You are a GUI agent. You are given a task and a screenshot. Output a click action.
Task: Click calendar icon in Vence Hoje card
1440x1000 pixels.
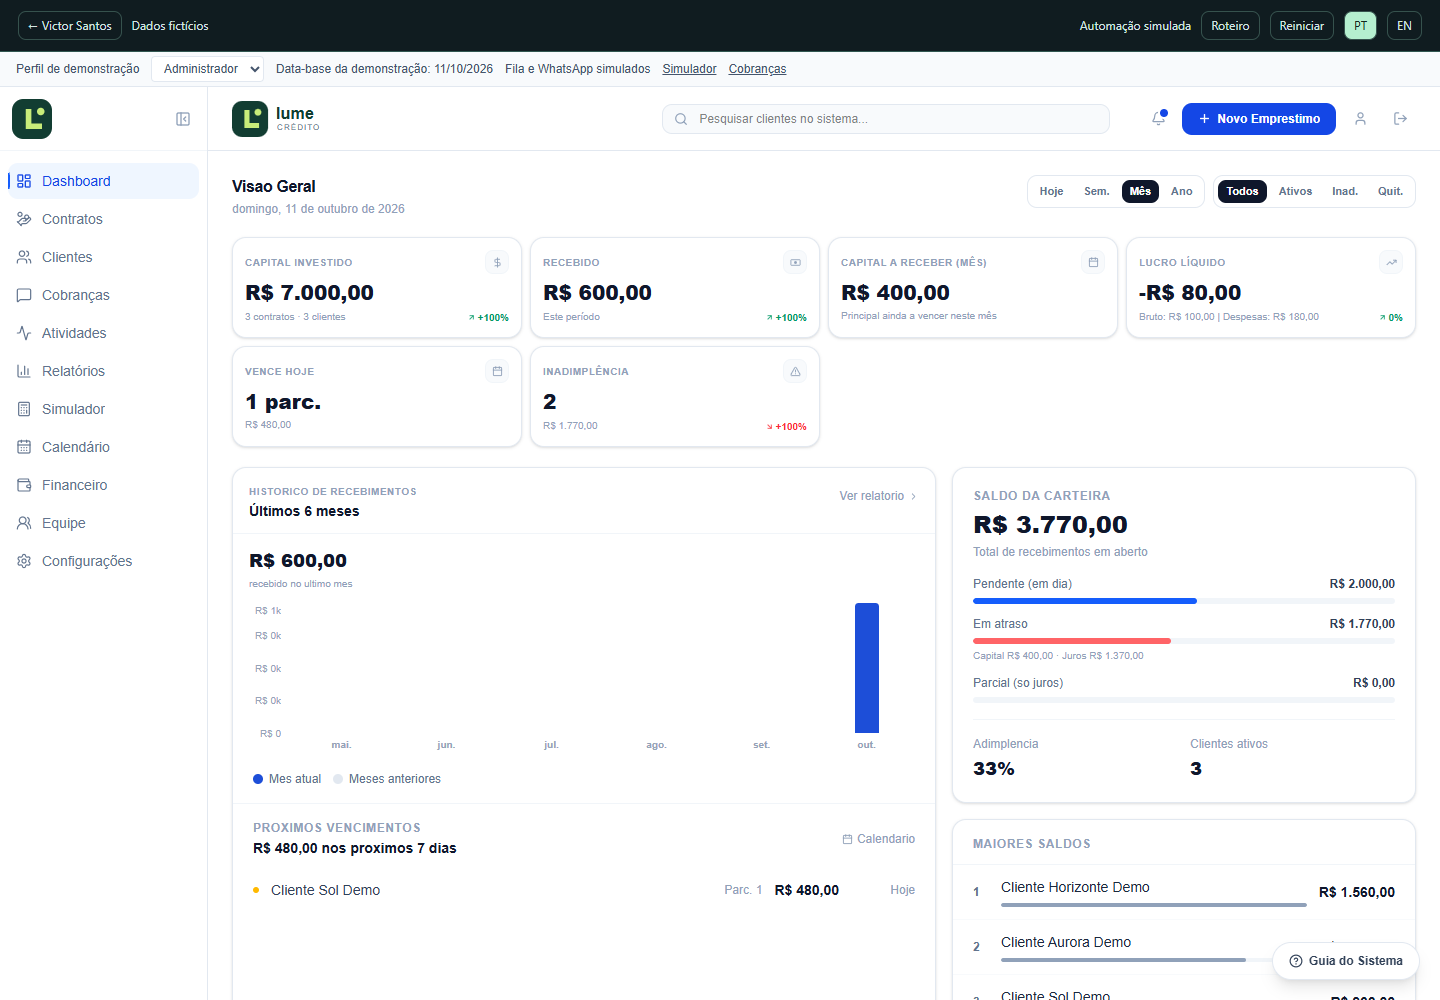click(x=497, y=371)
